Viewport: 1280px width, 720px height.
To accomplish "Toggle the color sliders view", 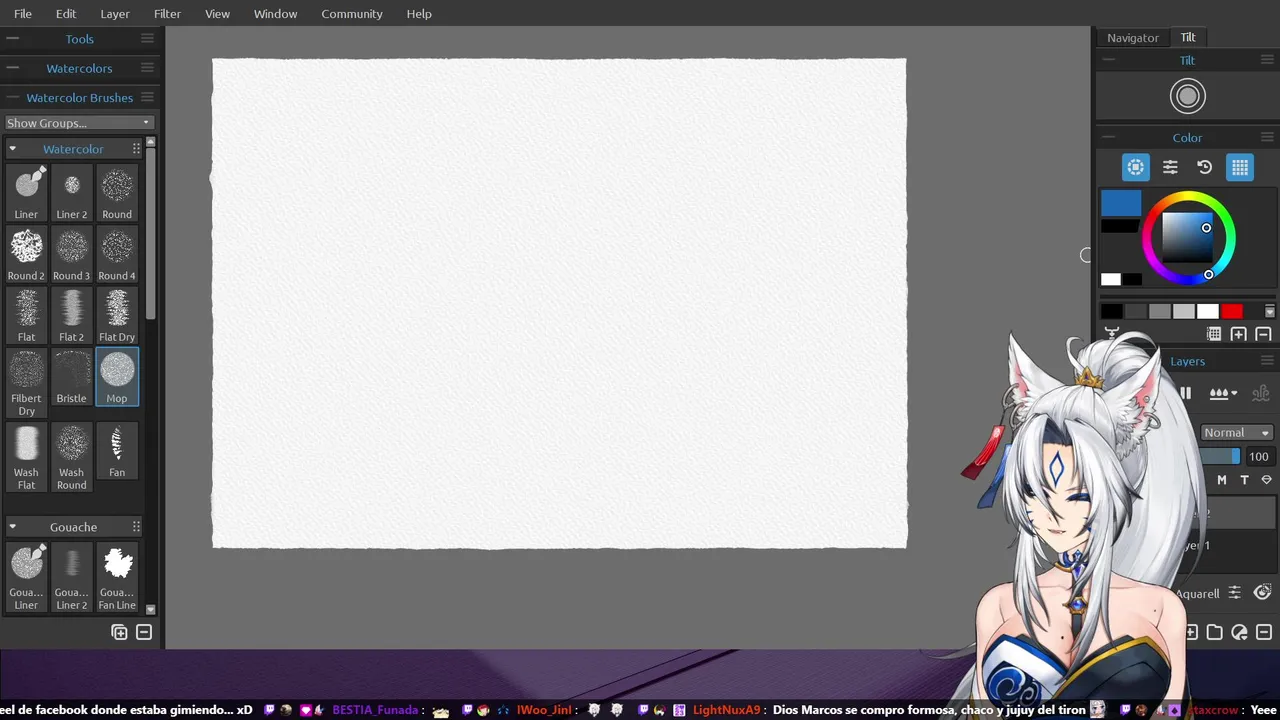I will tap(1170, 167).
